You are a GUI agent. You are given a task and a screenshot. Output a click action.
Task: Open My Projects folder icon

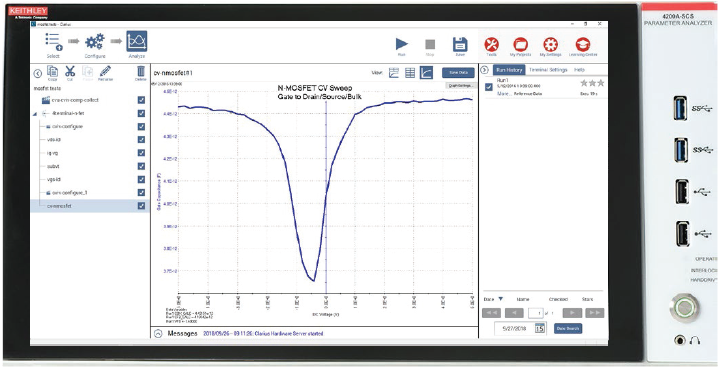521,45
